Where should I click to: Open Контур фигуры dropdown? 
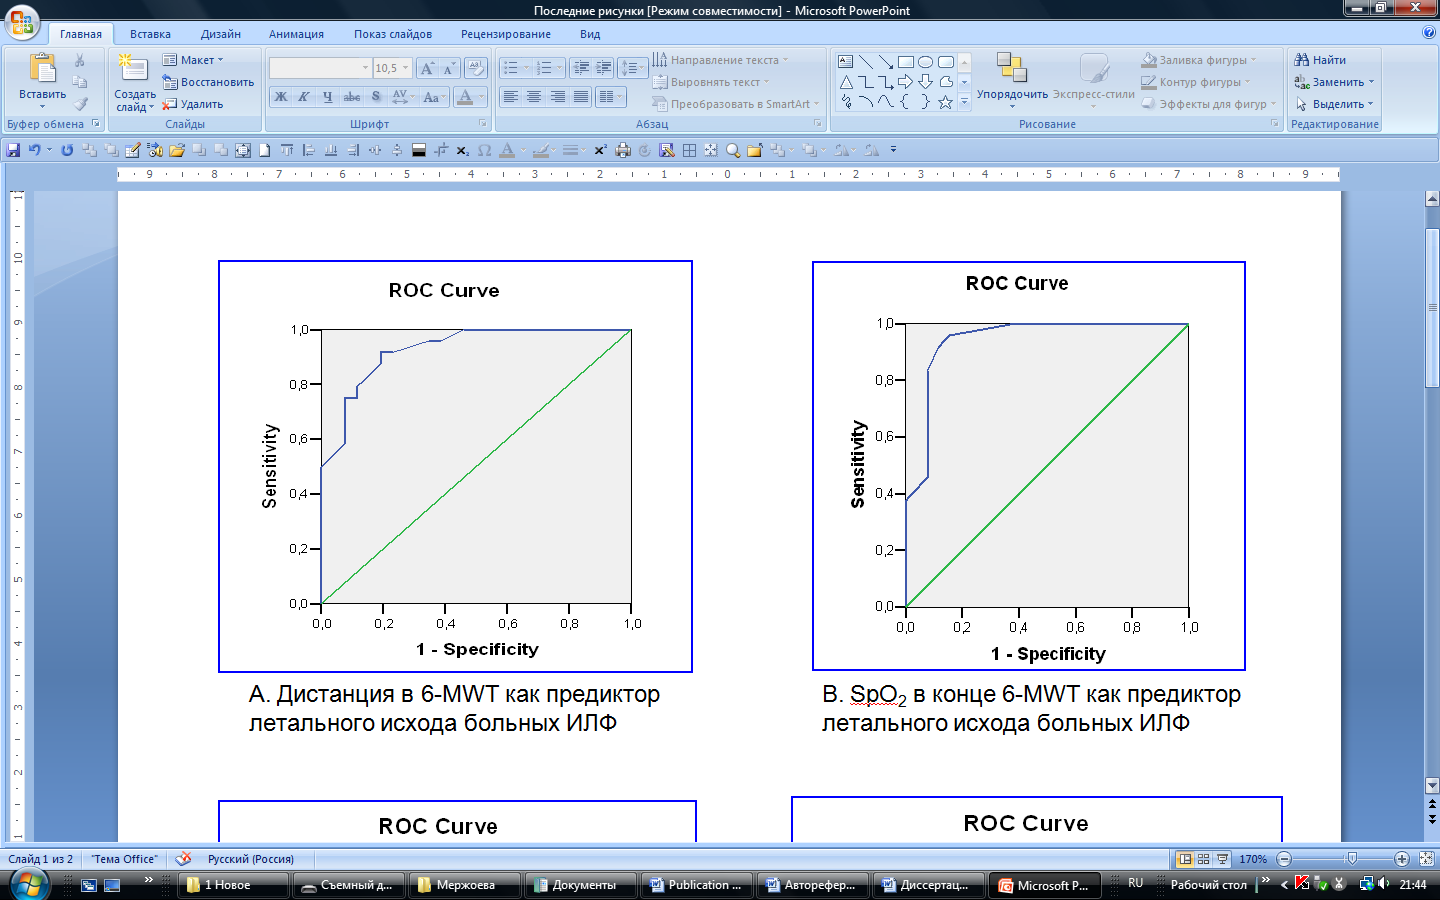coord(1195,82)
